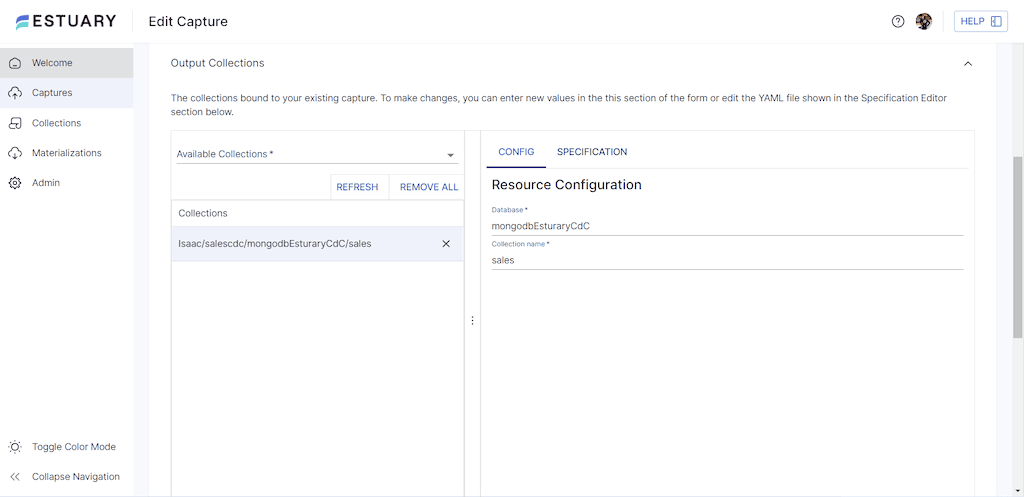The width and height of the screenshot is (1024, 497).
Task: Click the panel divider drag handle
Action: (472, 321)
